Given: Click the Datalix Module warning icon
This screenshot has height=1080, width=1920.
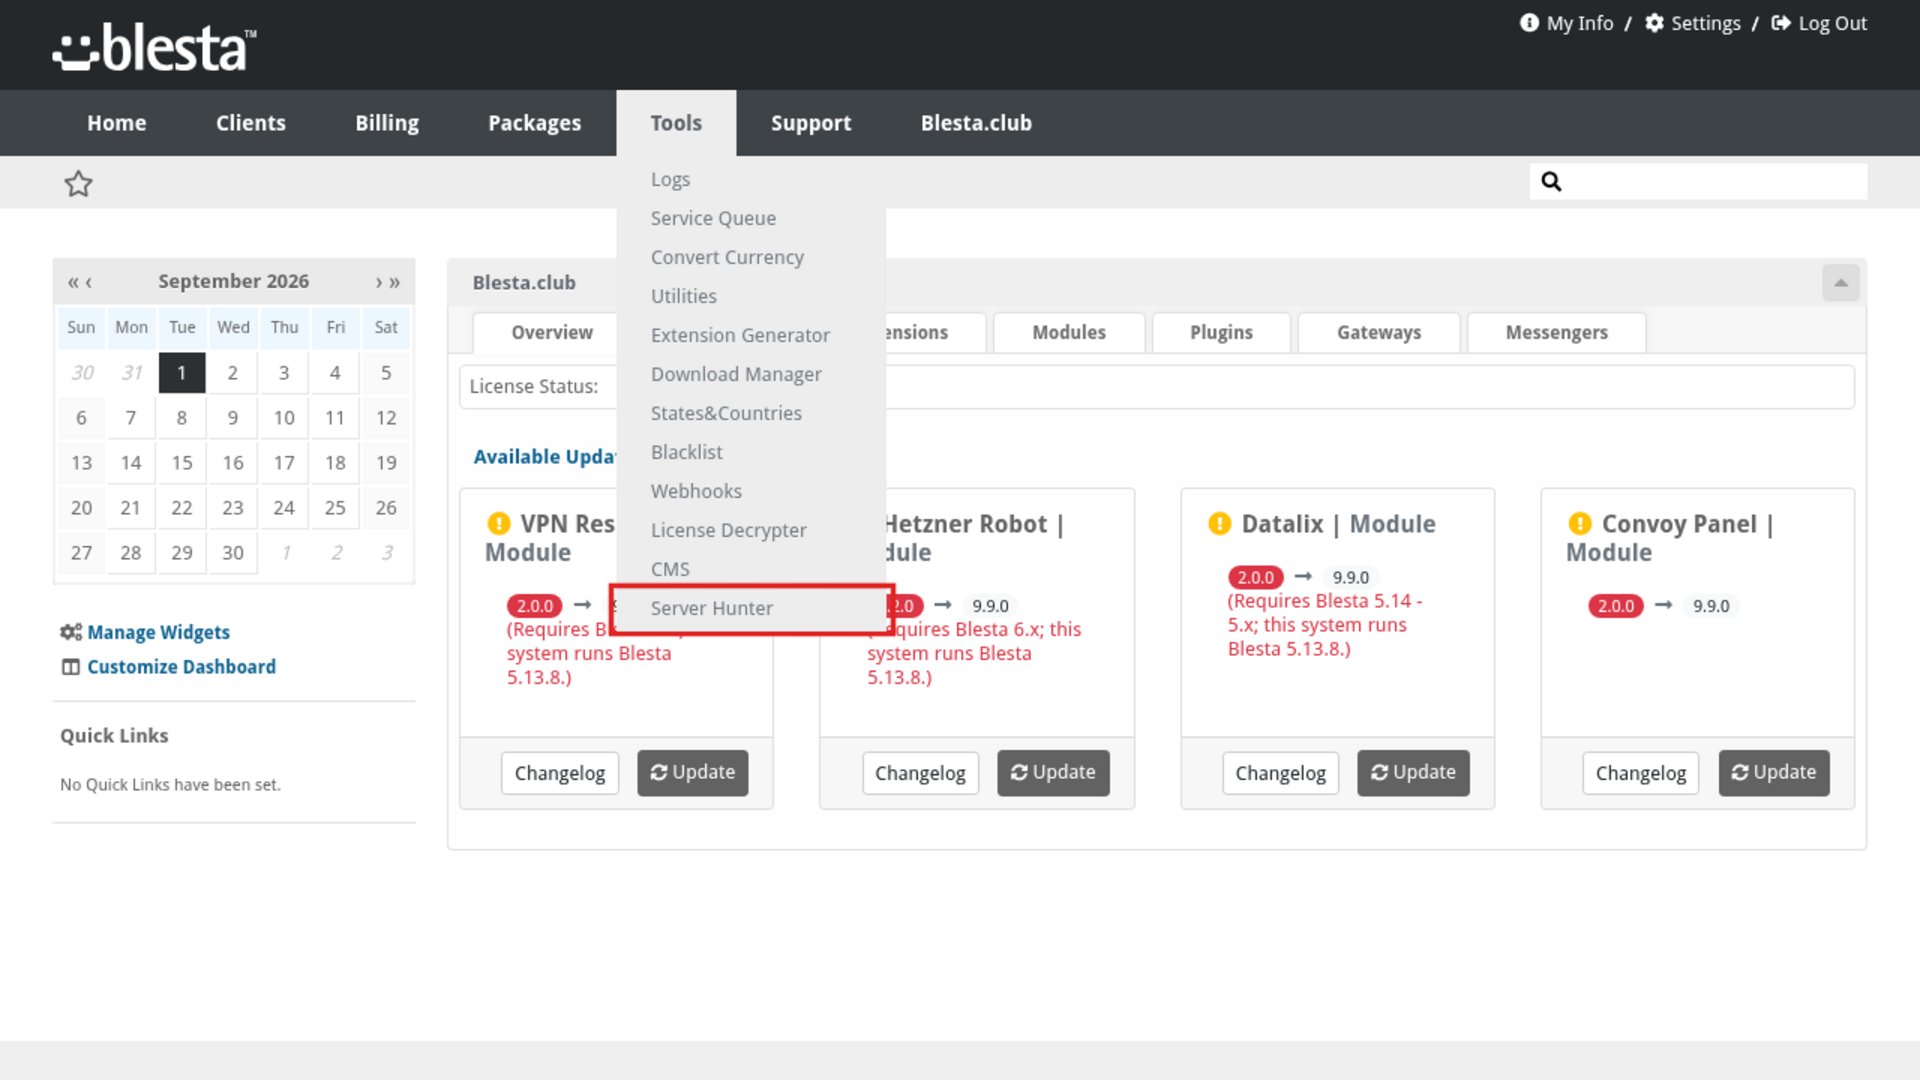Looking at the screenshot, I should [1220, 523].
